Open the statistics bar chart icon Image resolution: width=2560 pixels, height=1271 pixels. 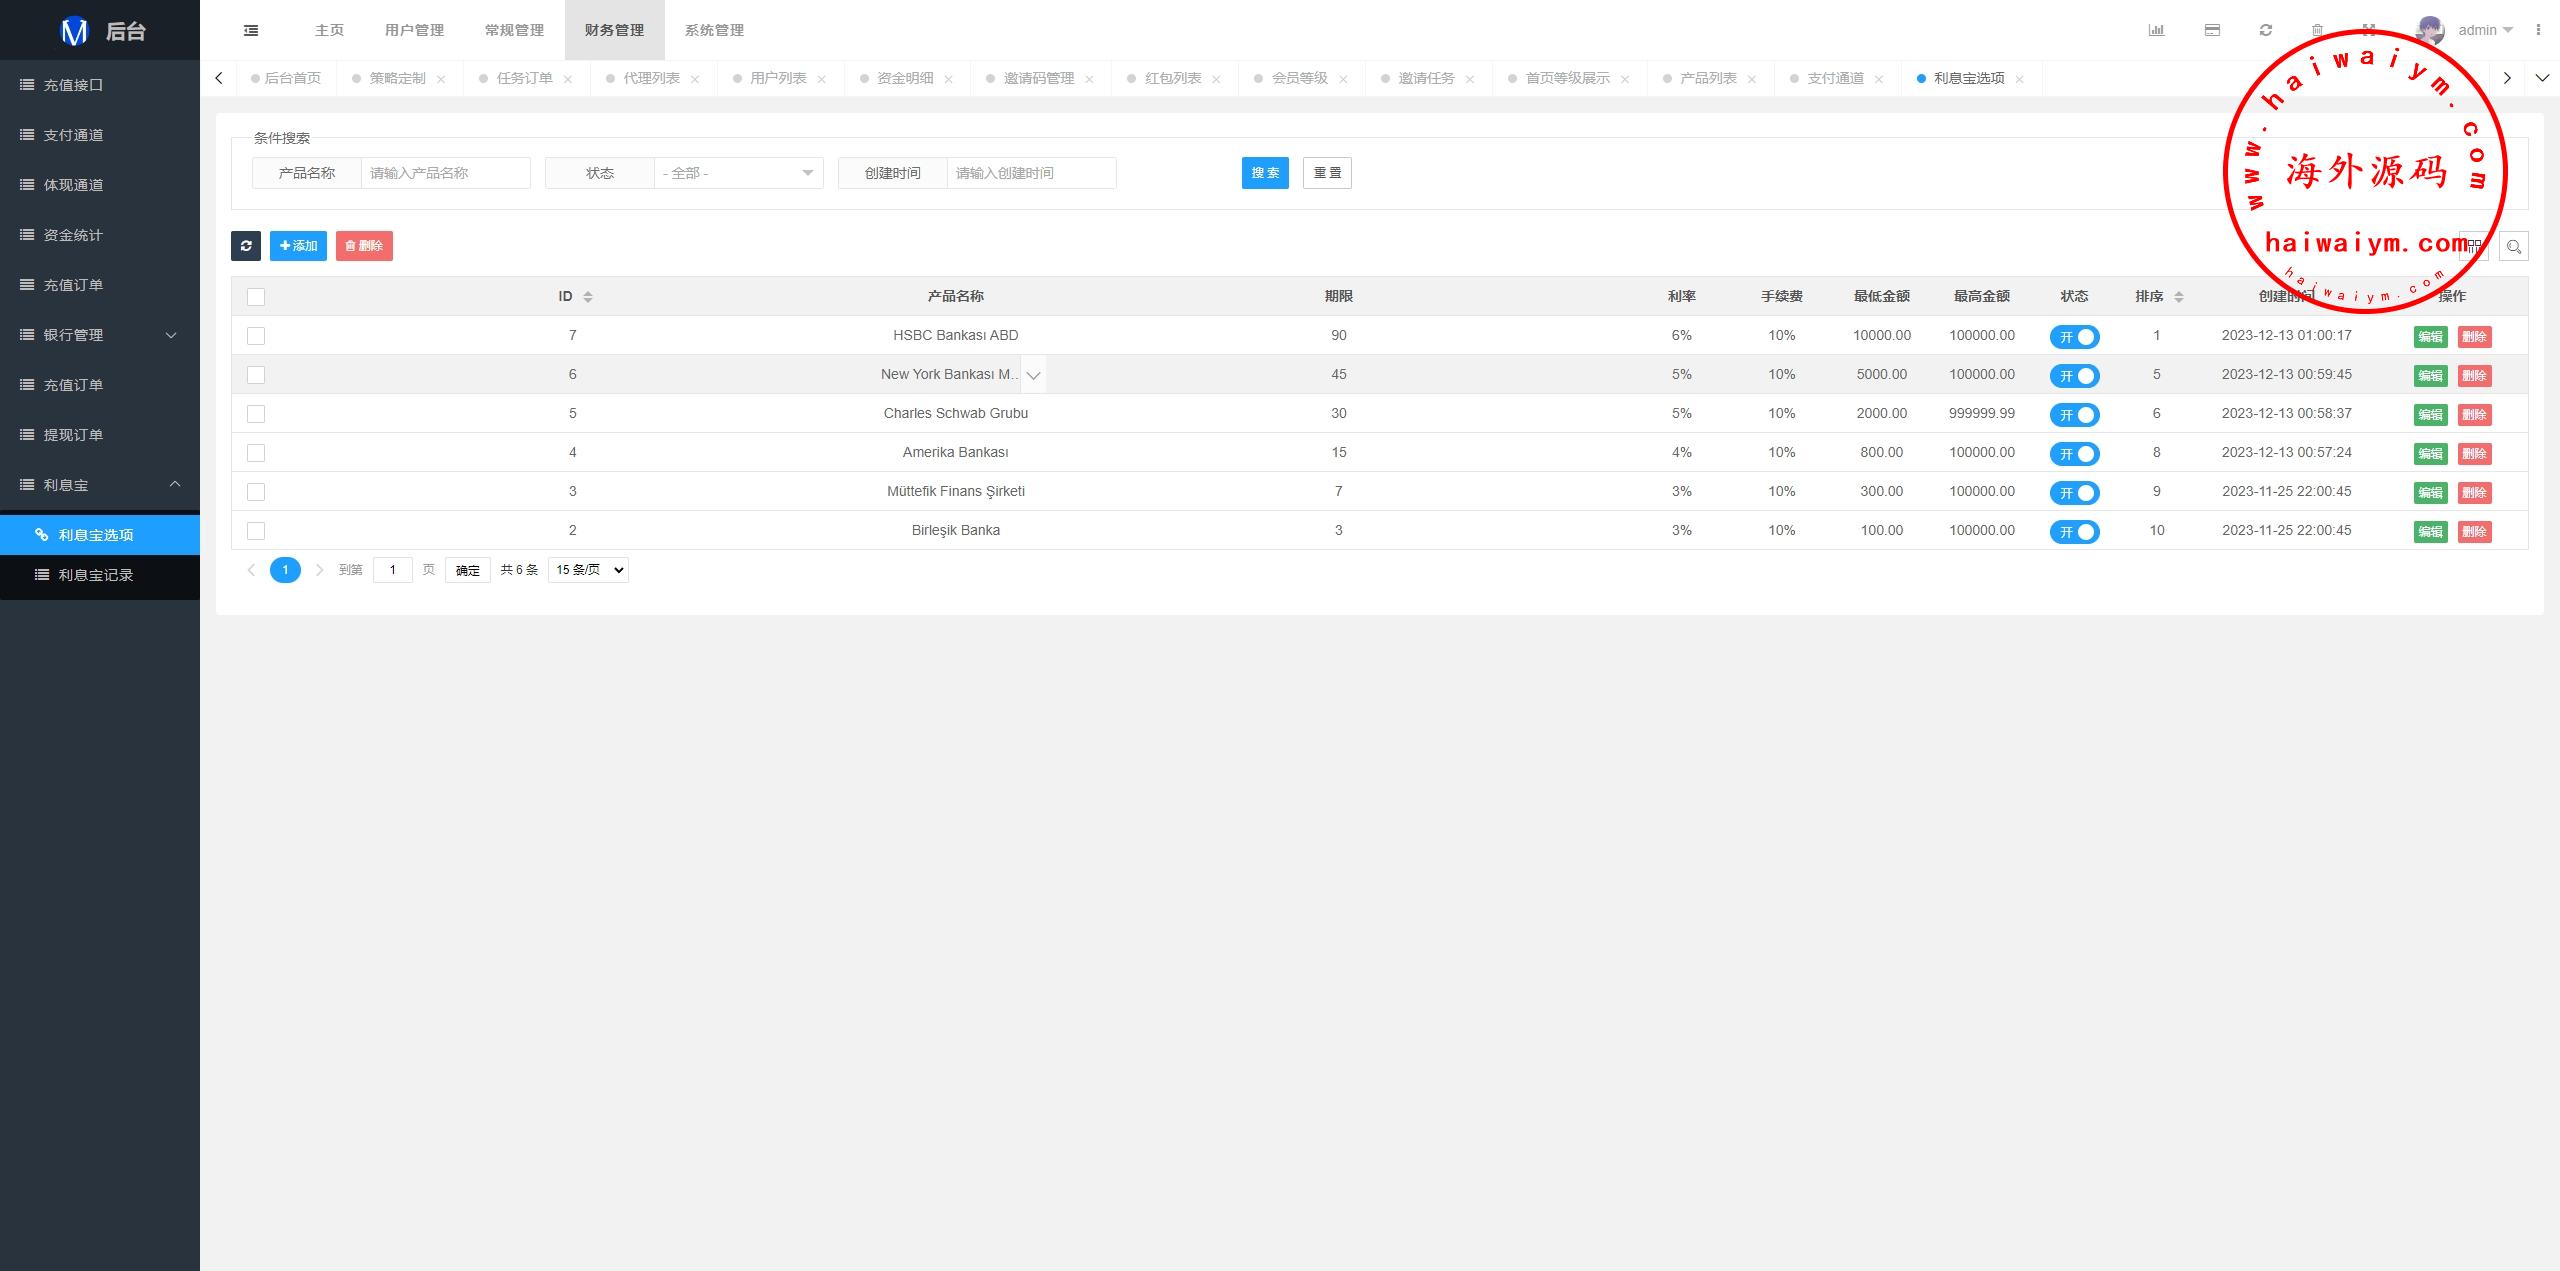point(2156,30)
